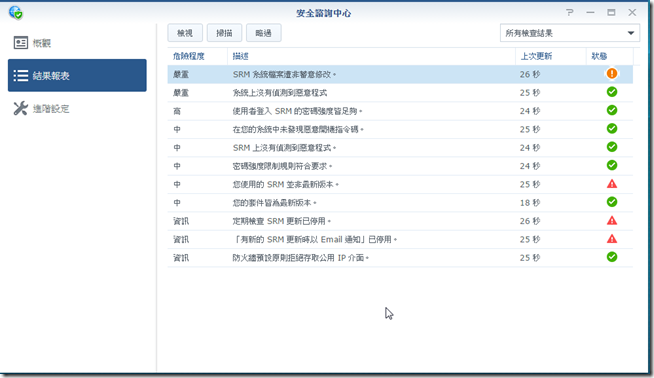The height and width of the screenshot is (378, 654).
Task: Click the orange critical status icon for SRM 系統檔案 row
Action: [x=612, y=73]
